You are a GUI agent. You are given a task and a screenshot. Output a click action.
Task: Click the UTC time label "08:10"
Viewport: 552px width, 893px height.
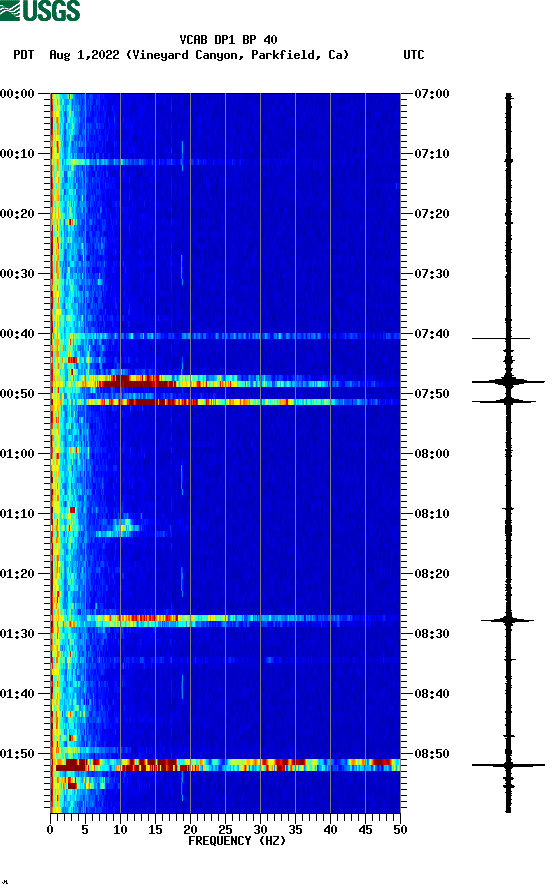pos(432,514)
